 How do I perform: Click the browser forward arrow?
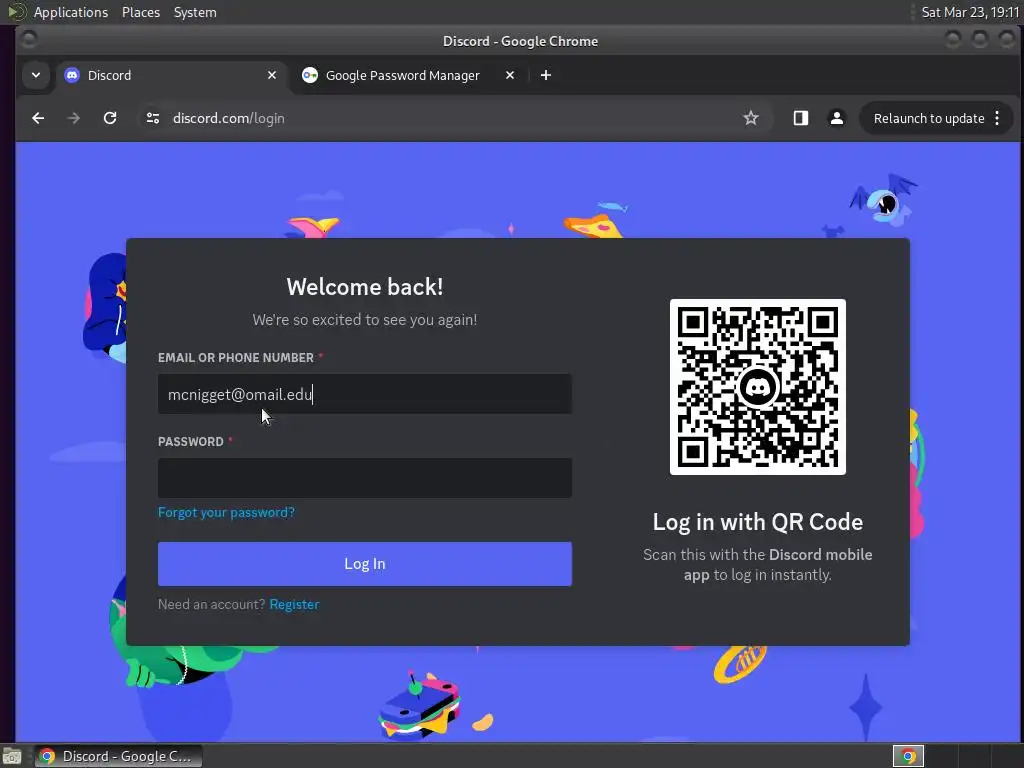click(74, 118)
